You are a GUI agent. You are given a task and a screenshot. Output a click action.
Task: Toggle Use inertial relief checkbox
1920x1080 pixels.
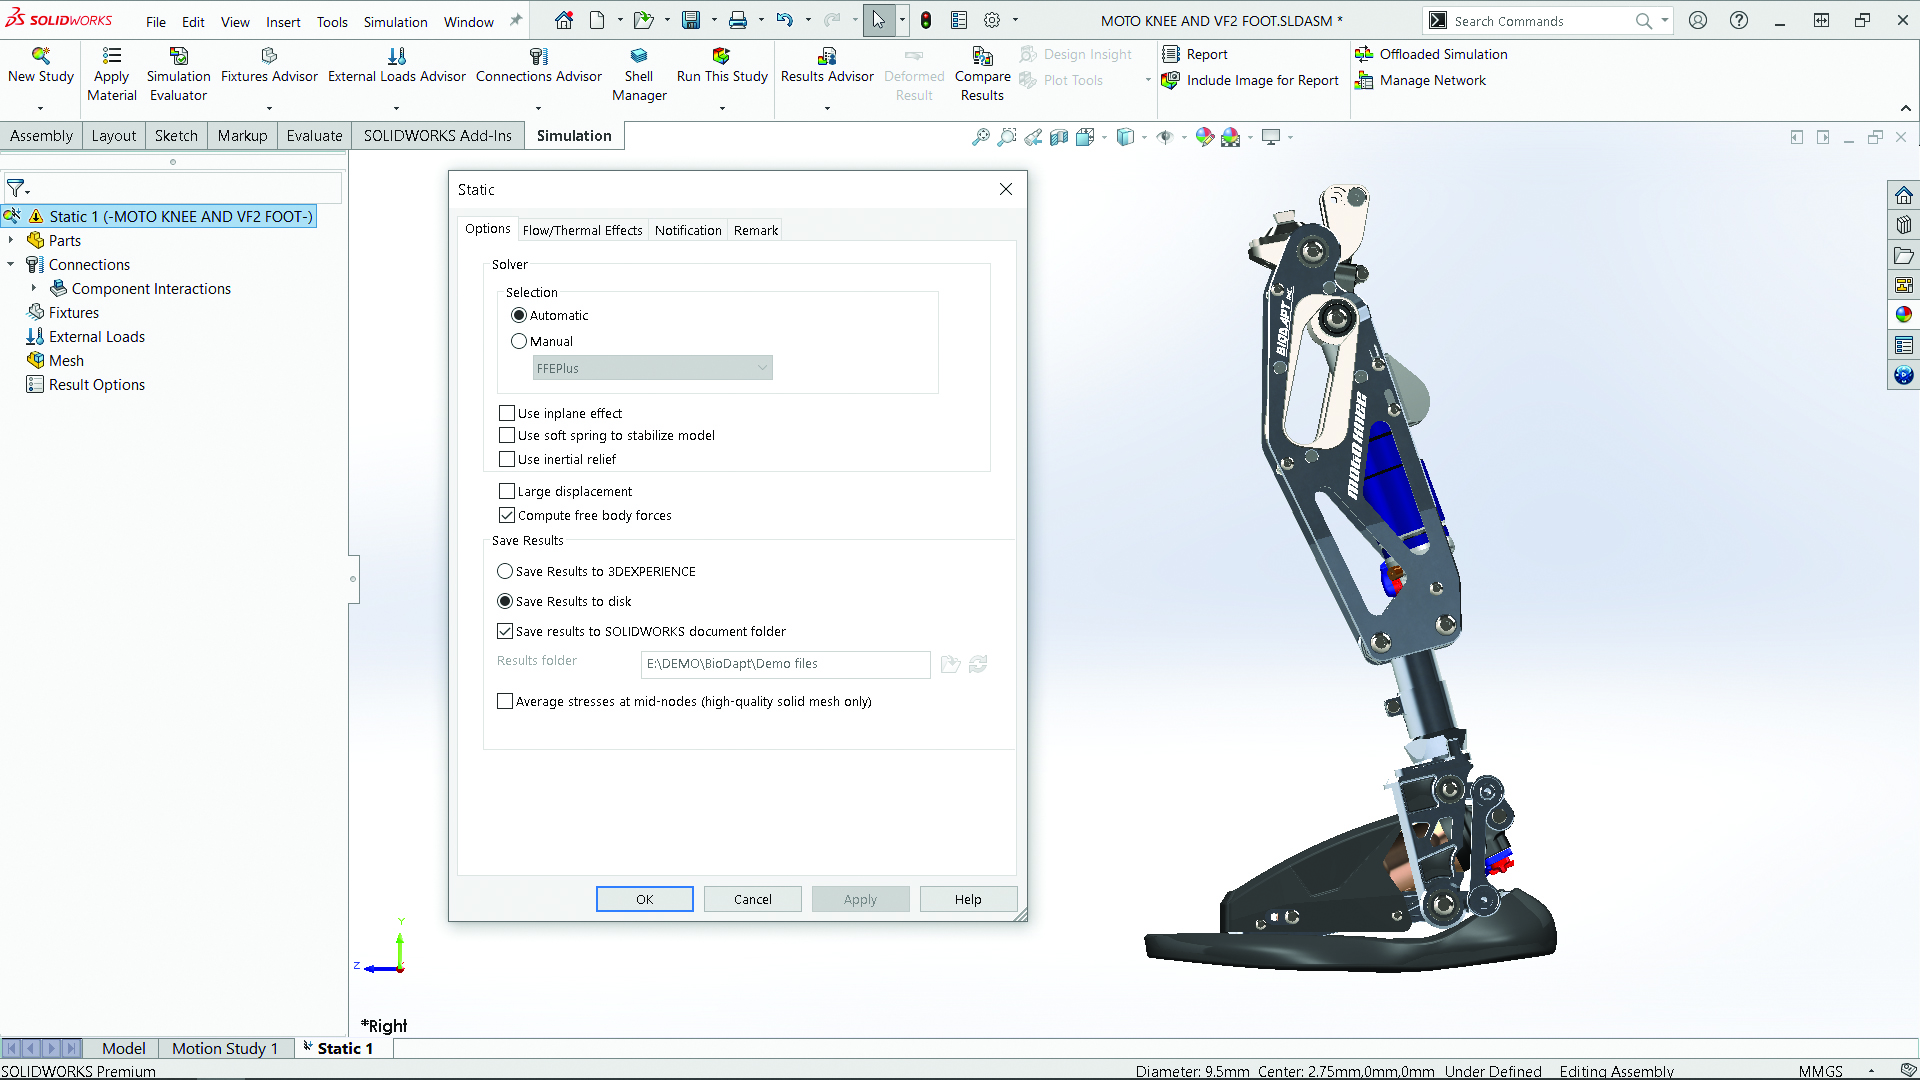pyautogui.click(x=507, y=459)
